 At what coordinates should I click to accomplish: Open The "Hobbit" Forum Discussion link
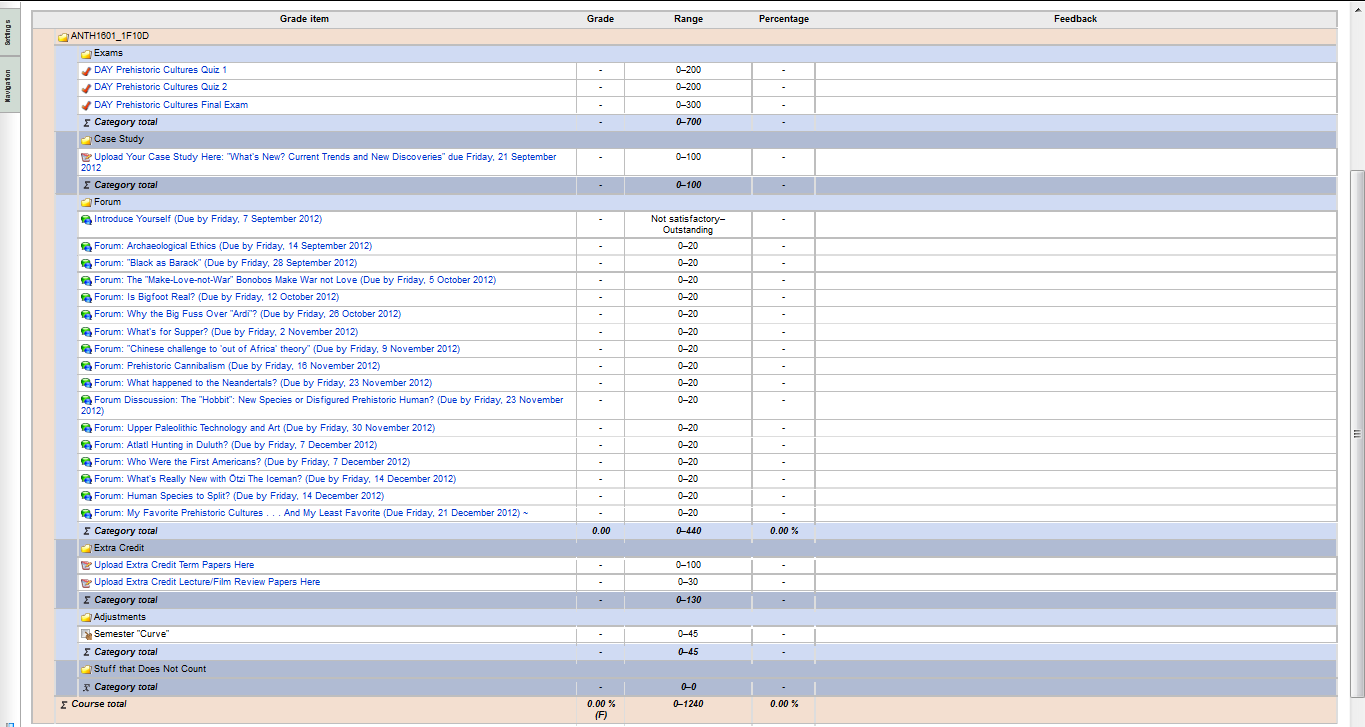(x=322, y=405)
